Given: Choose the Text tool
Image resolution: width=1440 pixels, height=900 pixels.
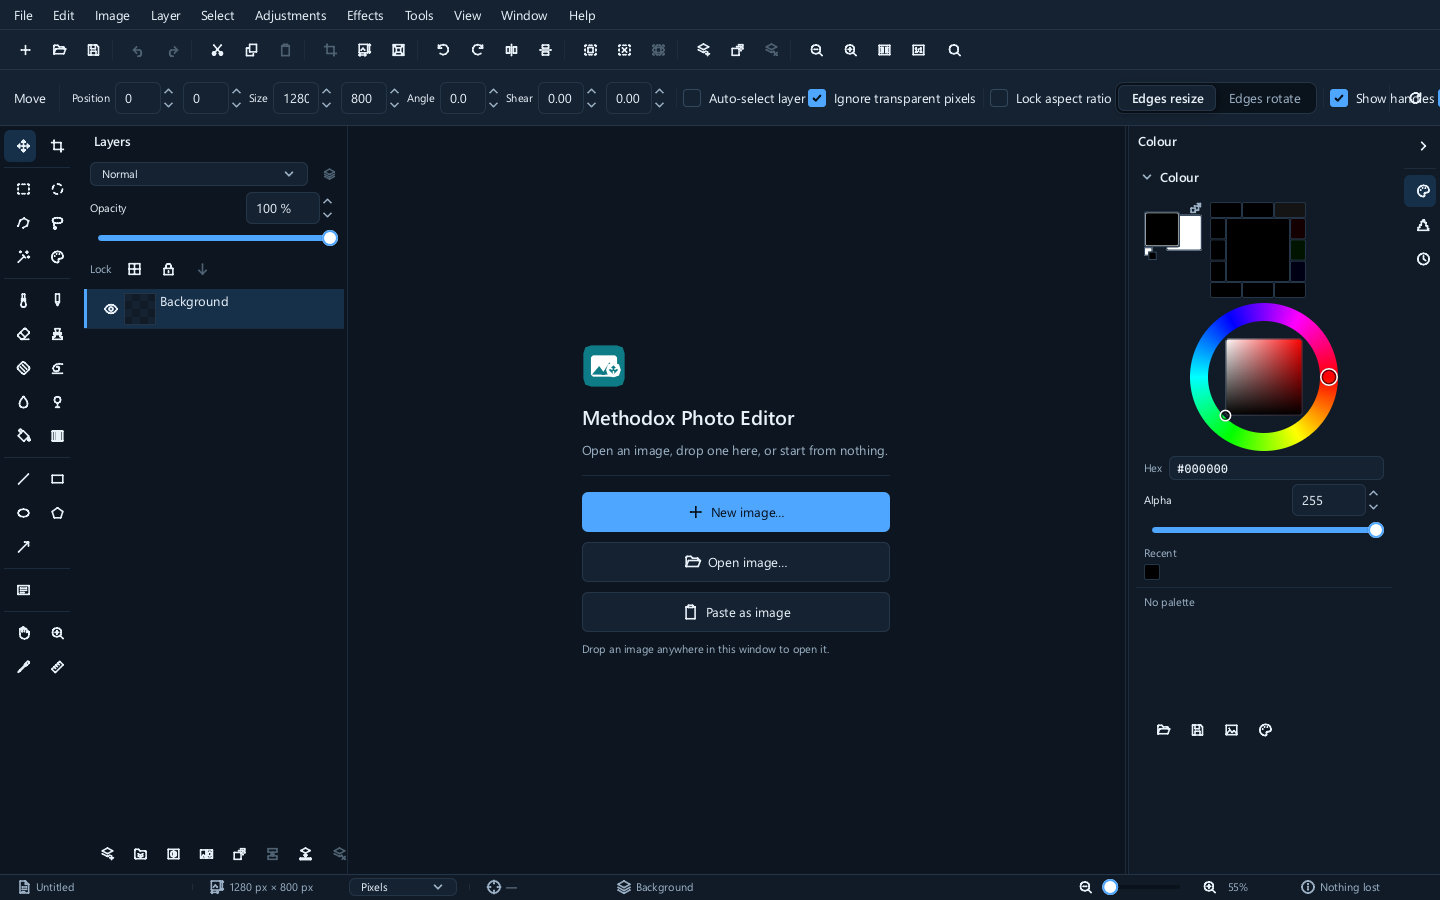Looking at the screenshot, I should click(x=23, y=590).
